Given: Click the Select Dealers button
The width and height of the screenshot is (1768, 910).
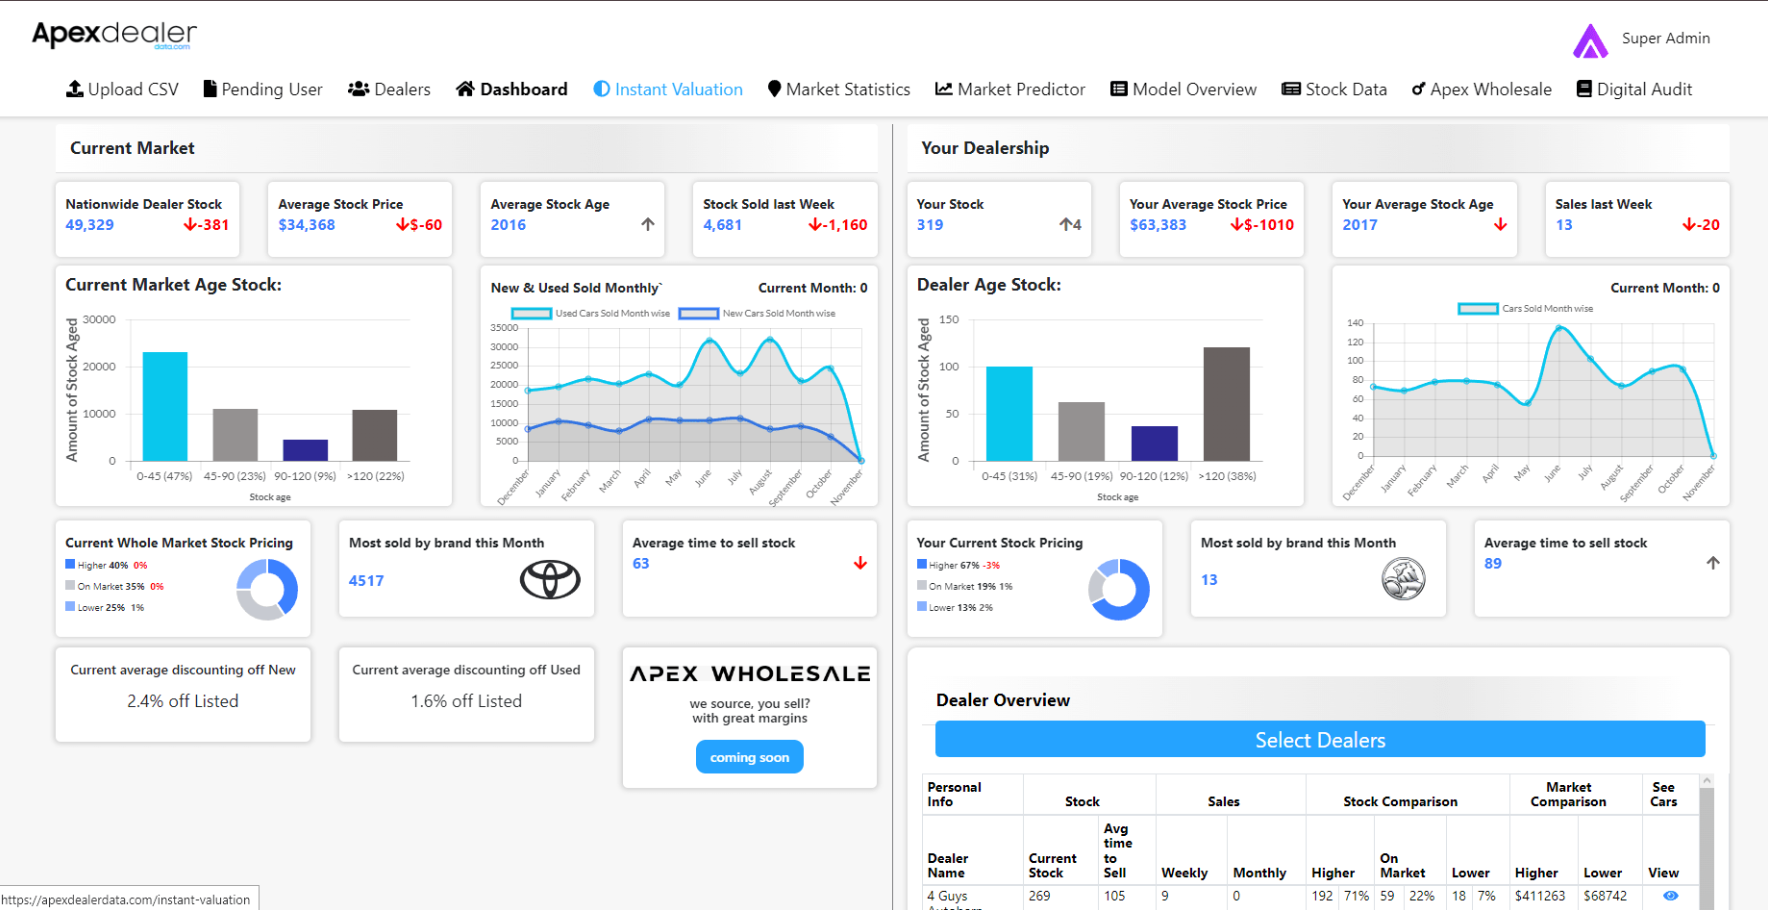Looking at the screenshot, I should [x=1320, y=740].
